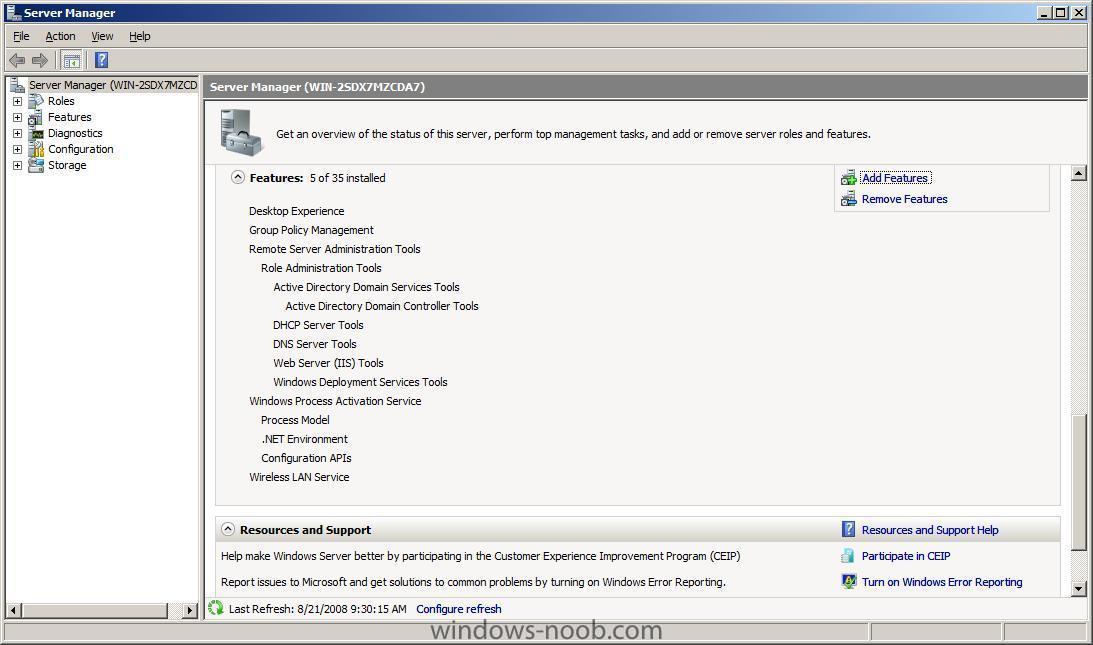Click the Remove Features icon
Screen dimensions: 1093x645
pyautogui.click(x=848, y=199)
